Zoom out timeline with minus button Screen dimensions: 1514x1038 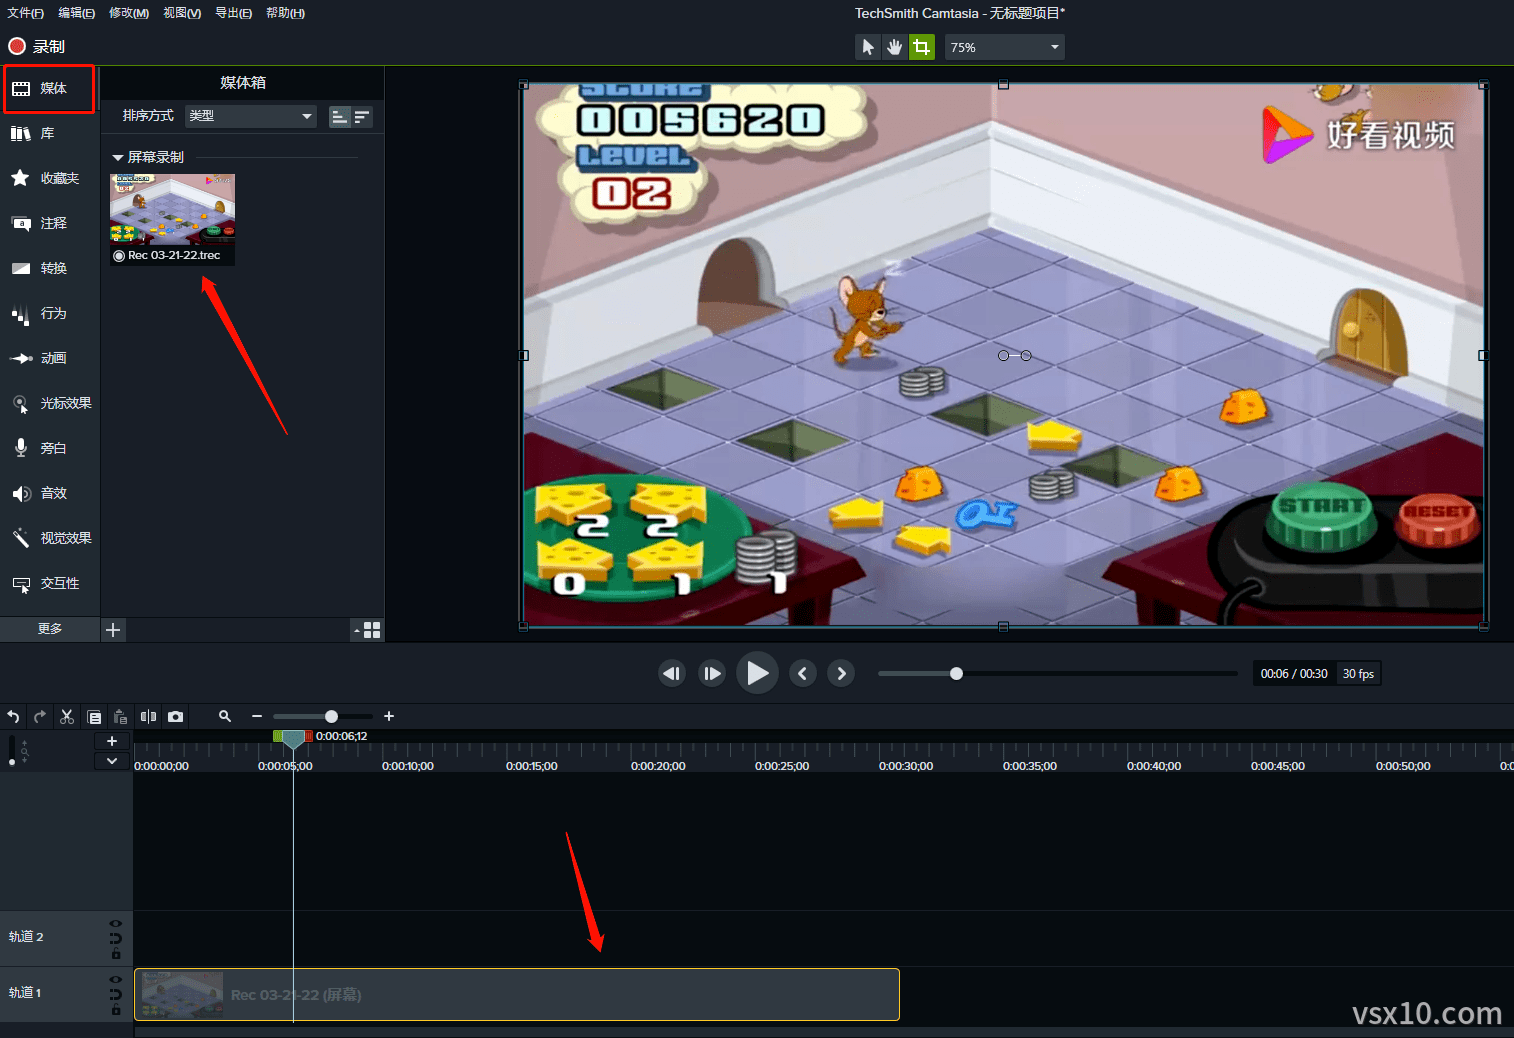pos(257,716)
